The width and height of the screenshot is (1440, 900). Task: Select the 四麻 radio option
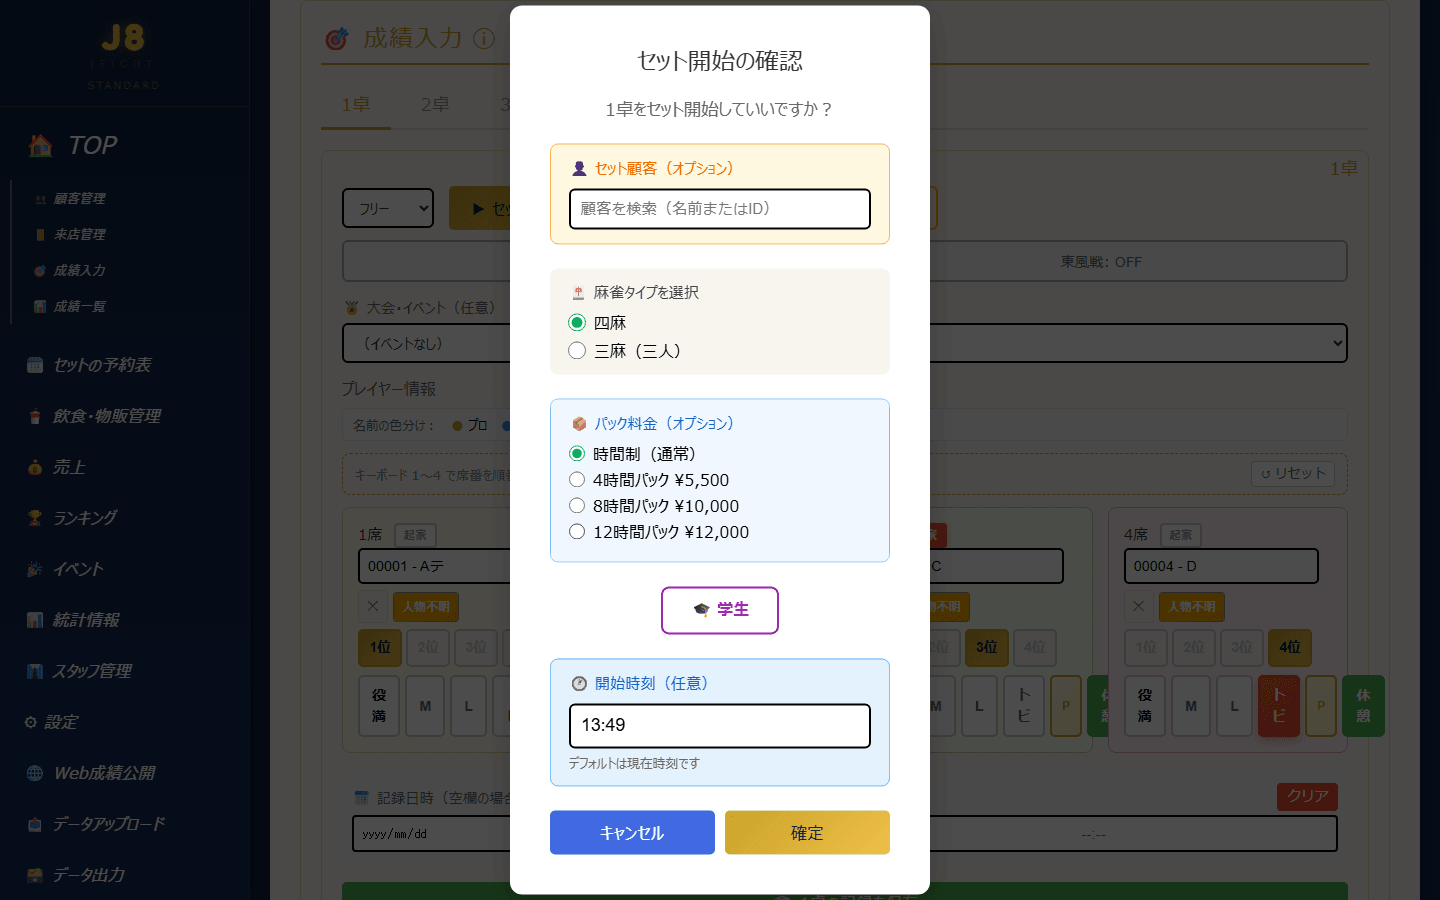[x=577, y=322]
